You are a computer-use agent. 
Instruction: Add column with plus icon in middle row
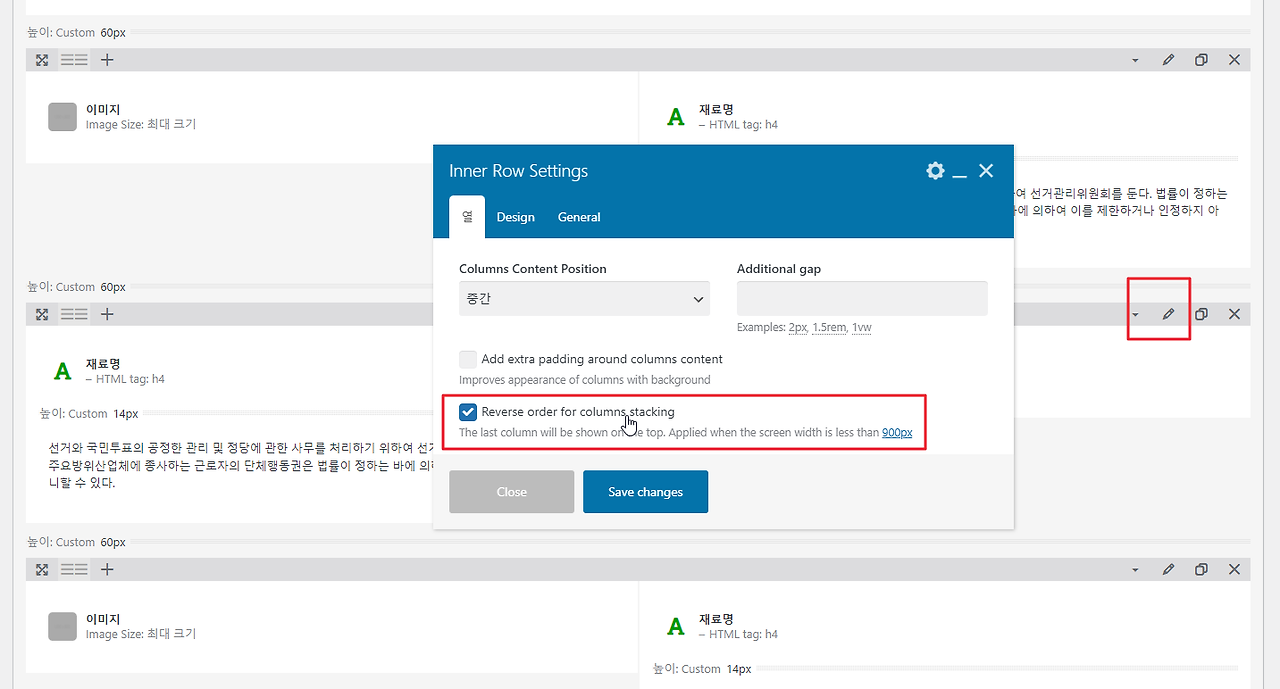coord(107,314)
